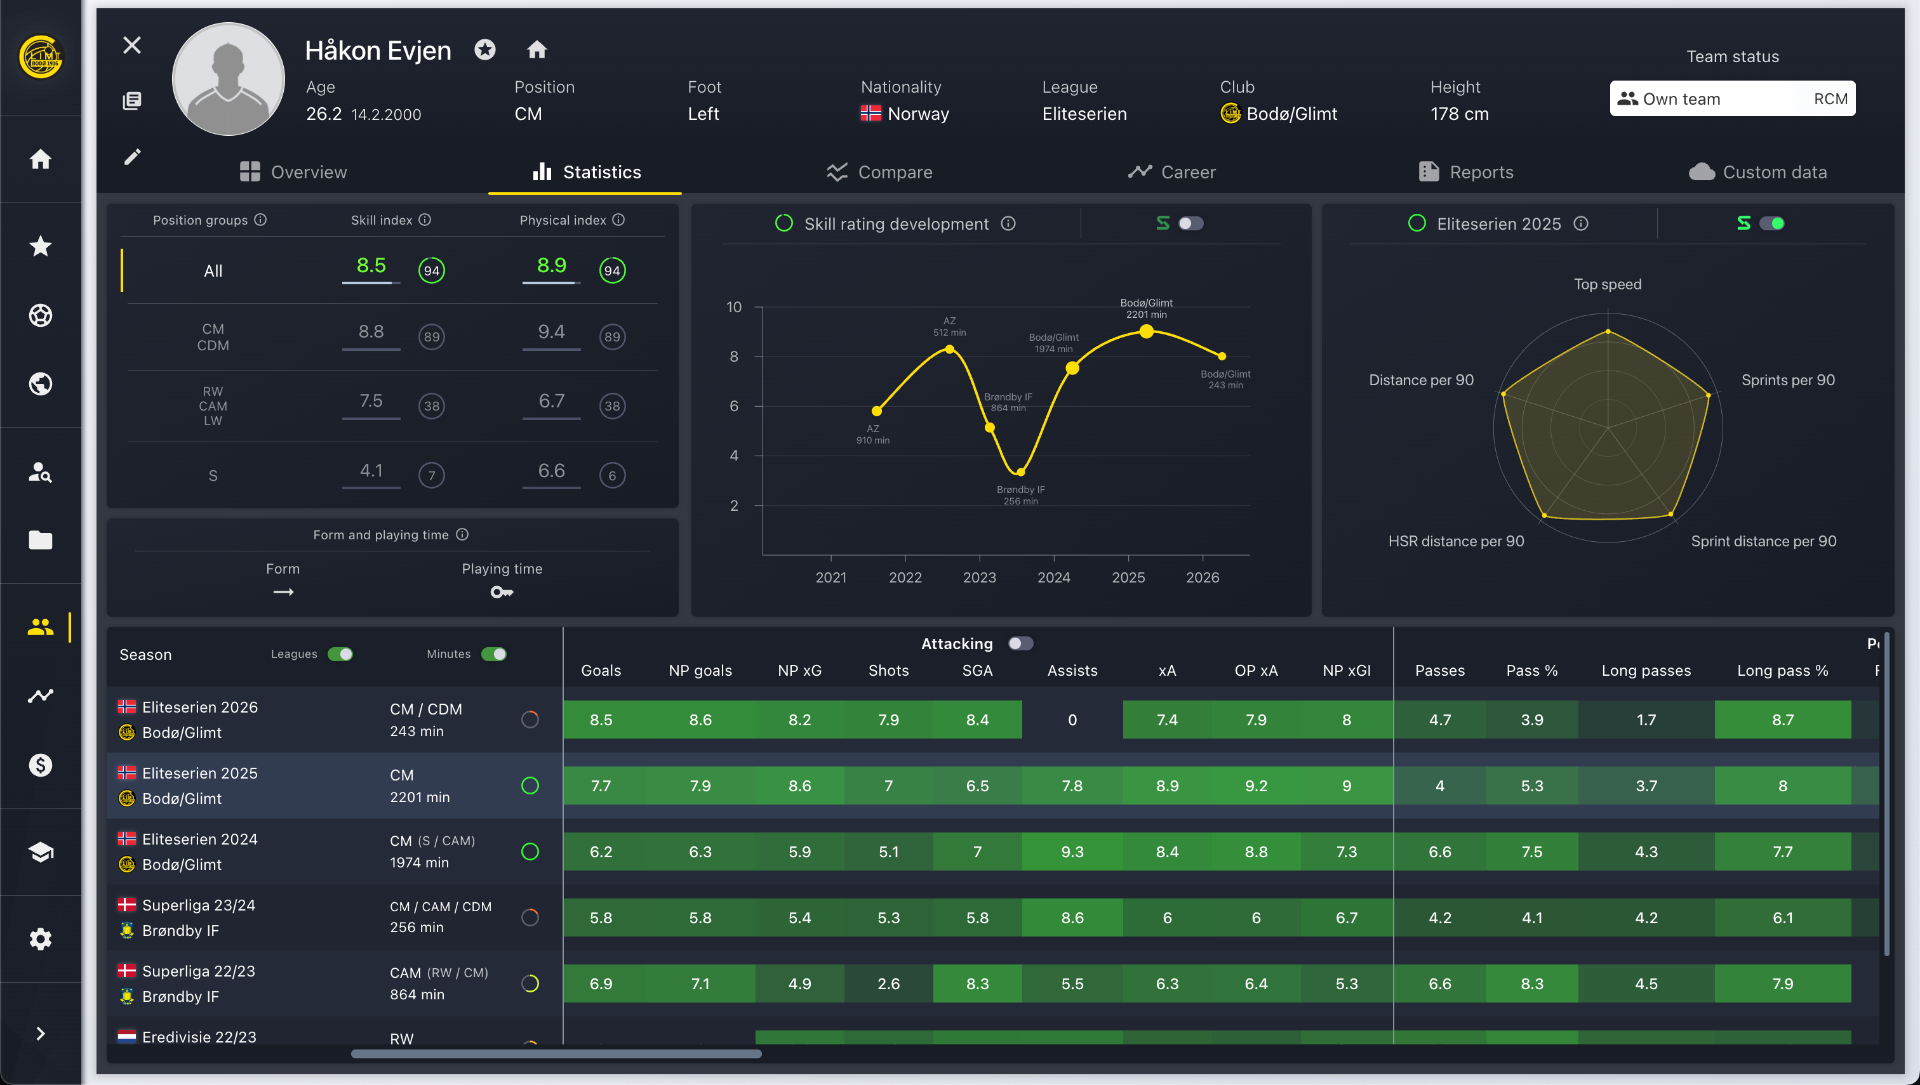This screenshot has height=1085, width=1920.
Task: Select the CM CDM position group
Action: (391, 337)
